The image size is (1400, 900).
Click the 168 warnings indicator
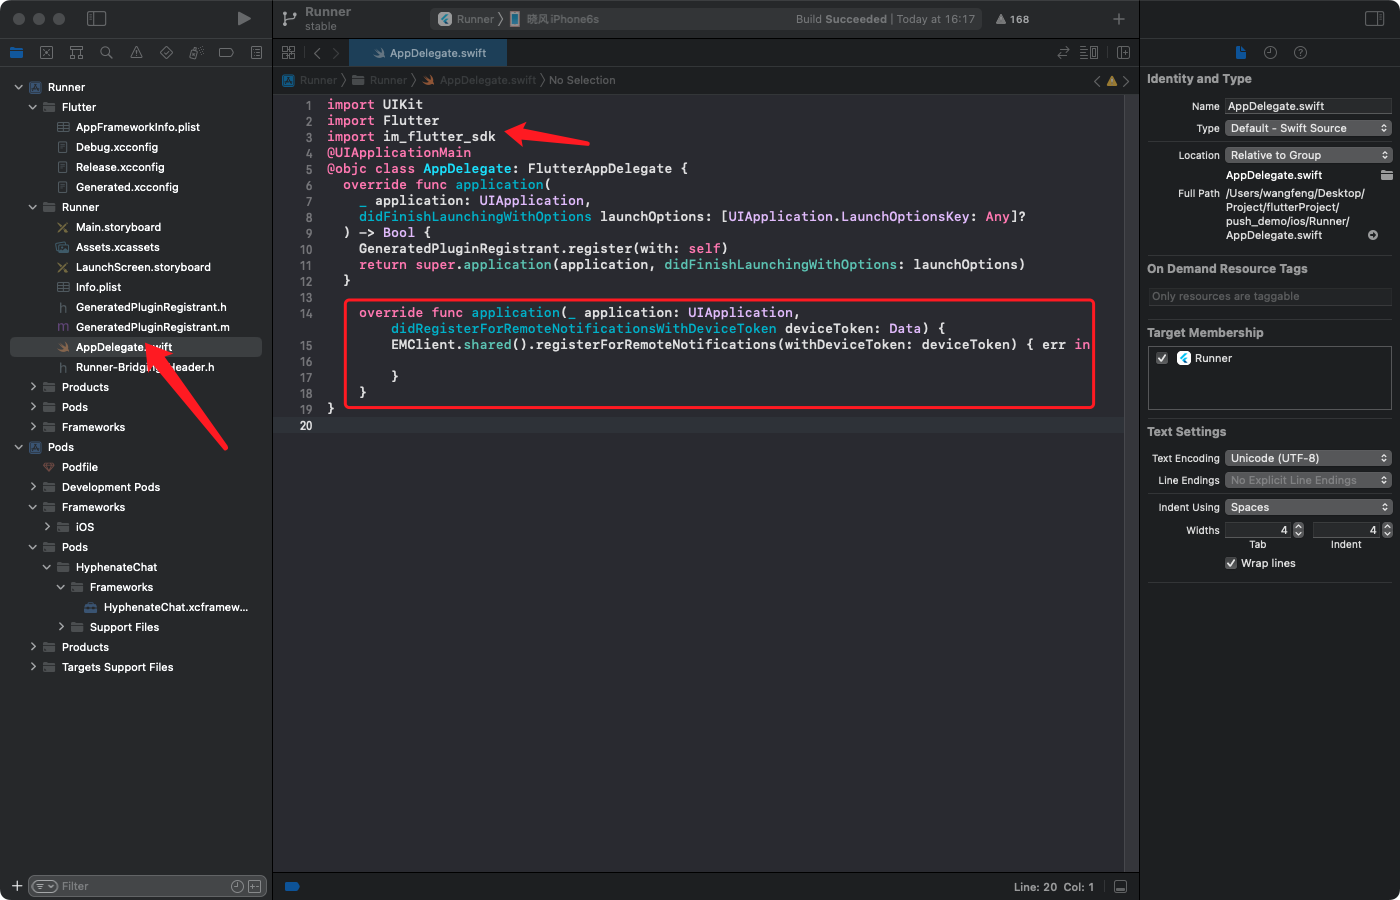[x=1012, y=19]
